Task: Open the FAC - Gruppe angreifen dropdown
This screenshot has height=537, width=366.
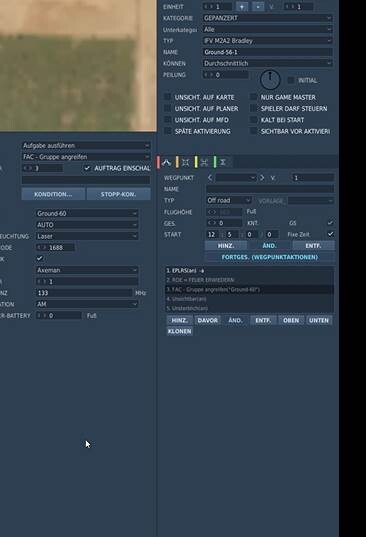Action: (x=86, y=157)
